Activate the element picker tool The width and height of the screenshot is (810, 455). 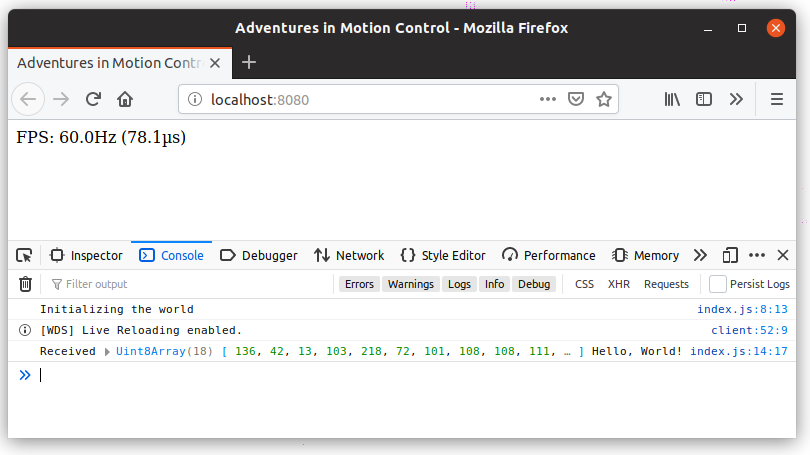(24, 255)
